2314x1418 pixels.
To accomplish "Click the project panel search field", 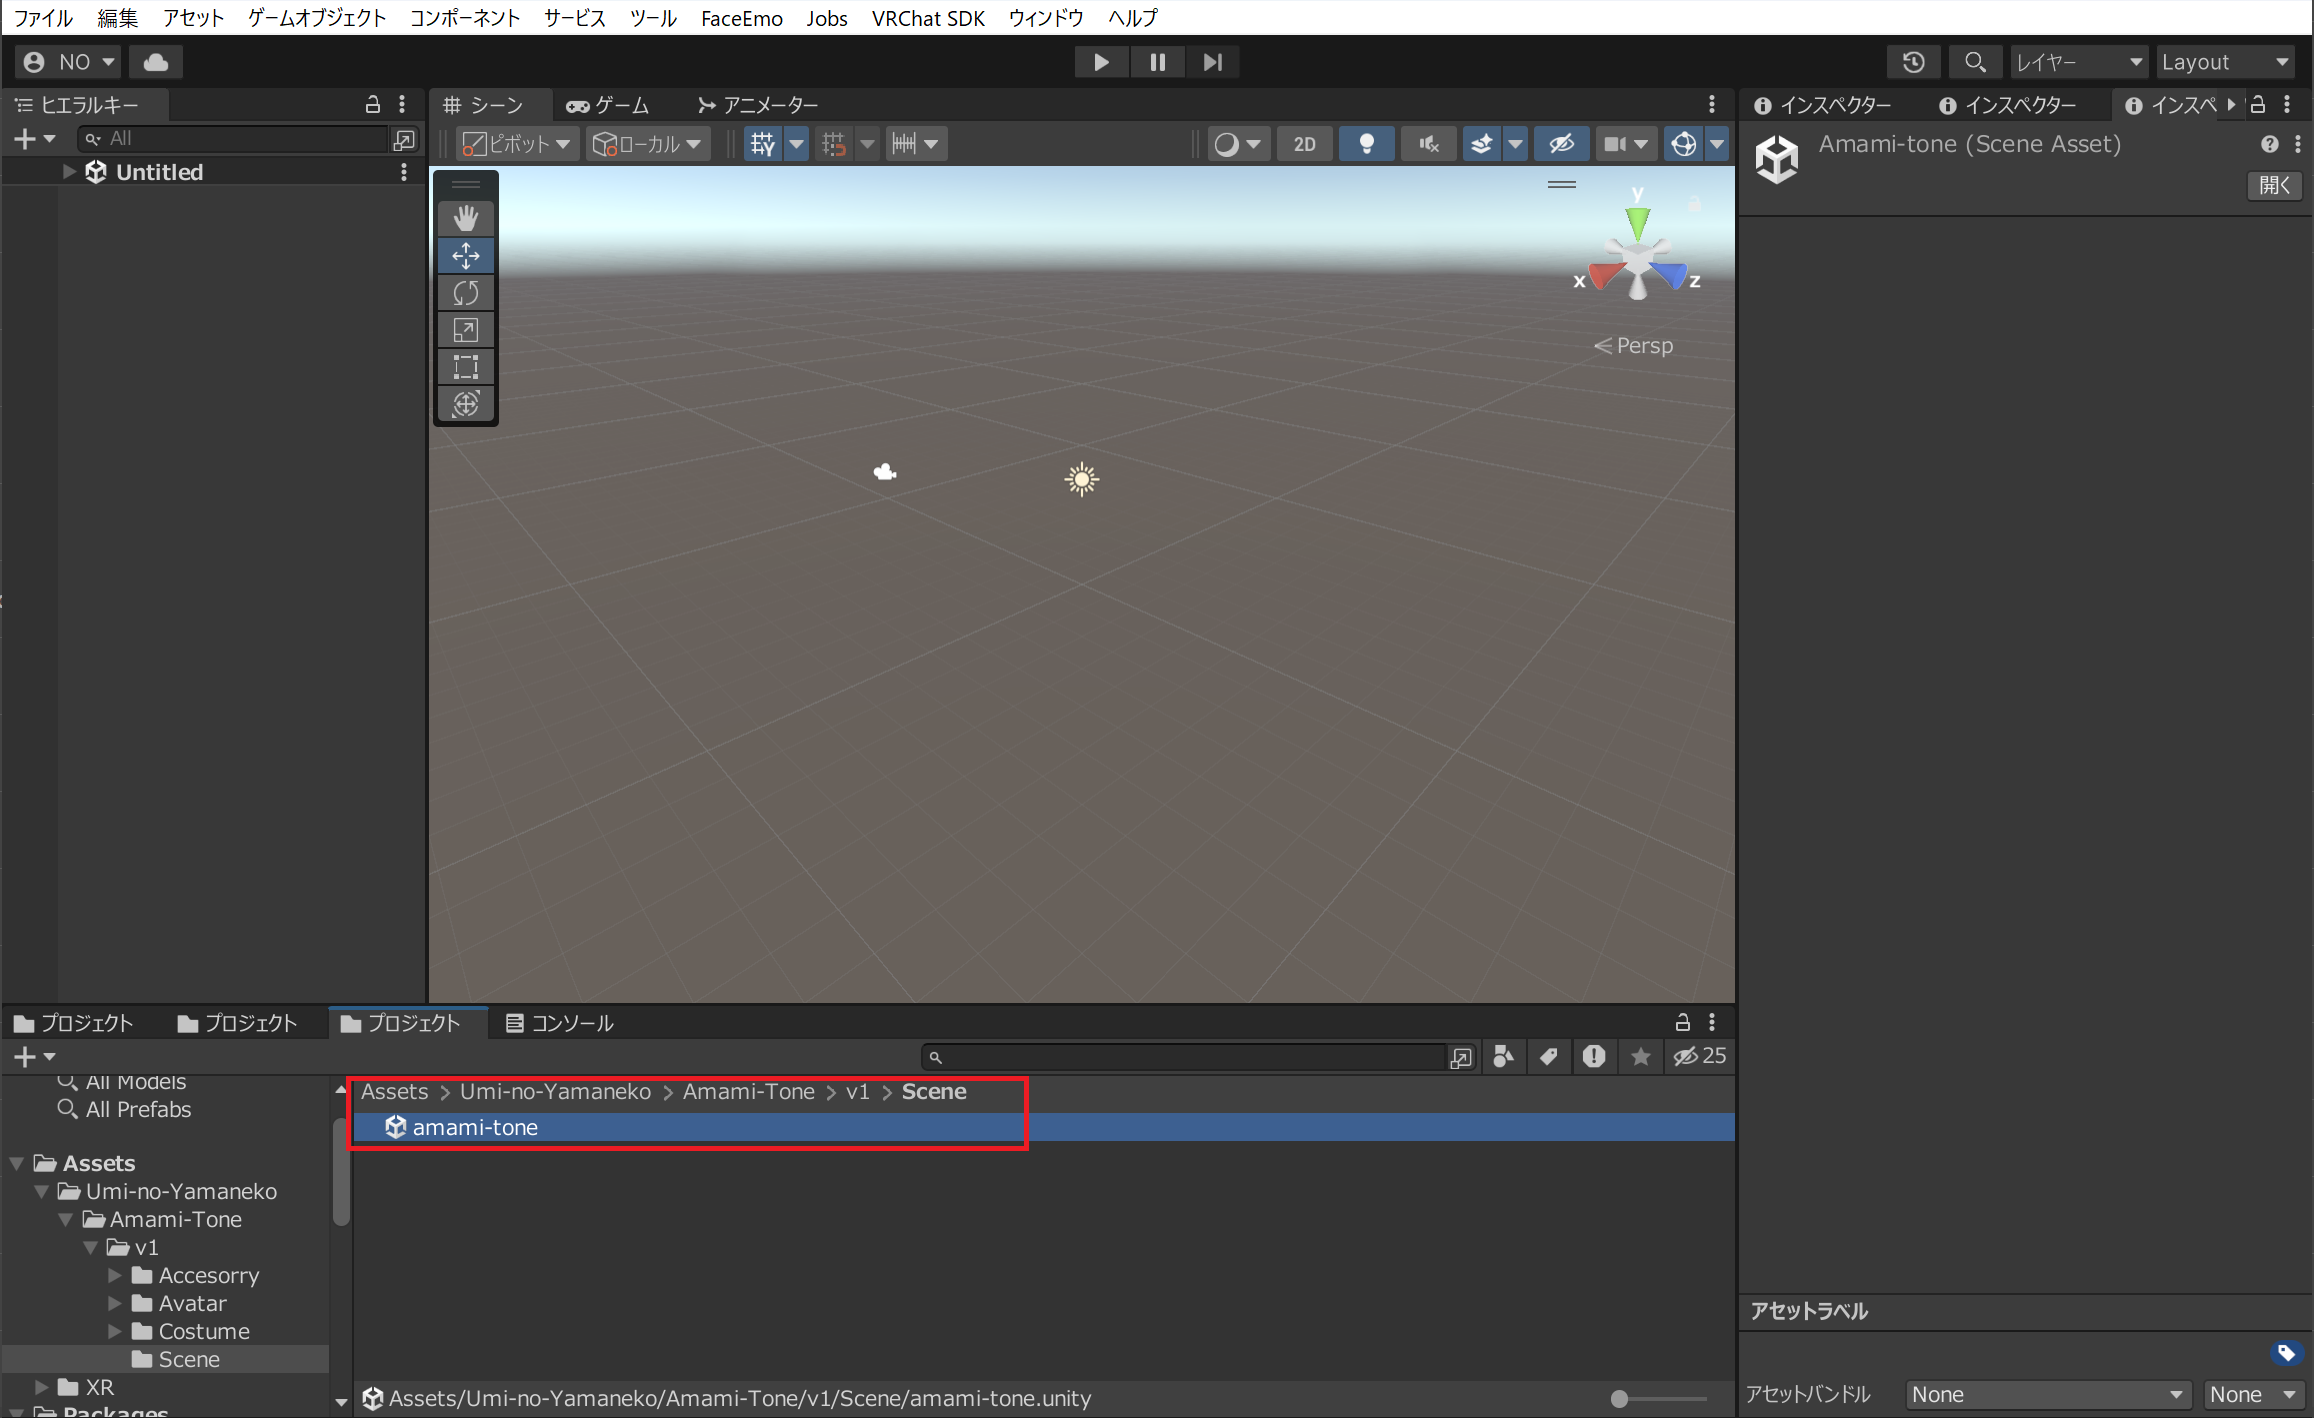I will pyautogui.click(x=1185, y=1057).
